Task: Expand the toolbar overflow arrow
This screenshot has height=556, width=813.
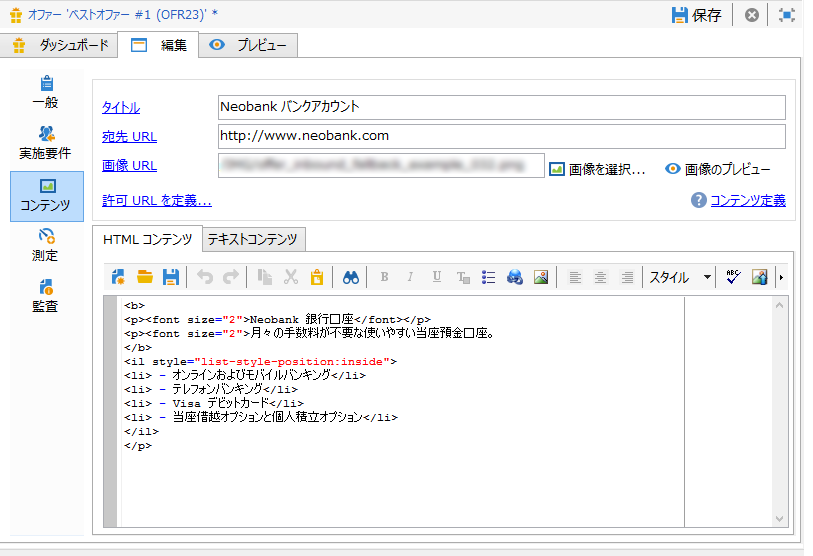Action: point(781,277)
